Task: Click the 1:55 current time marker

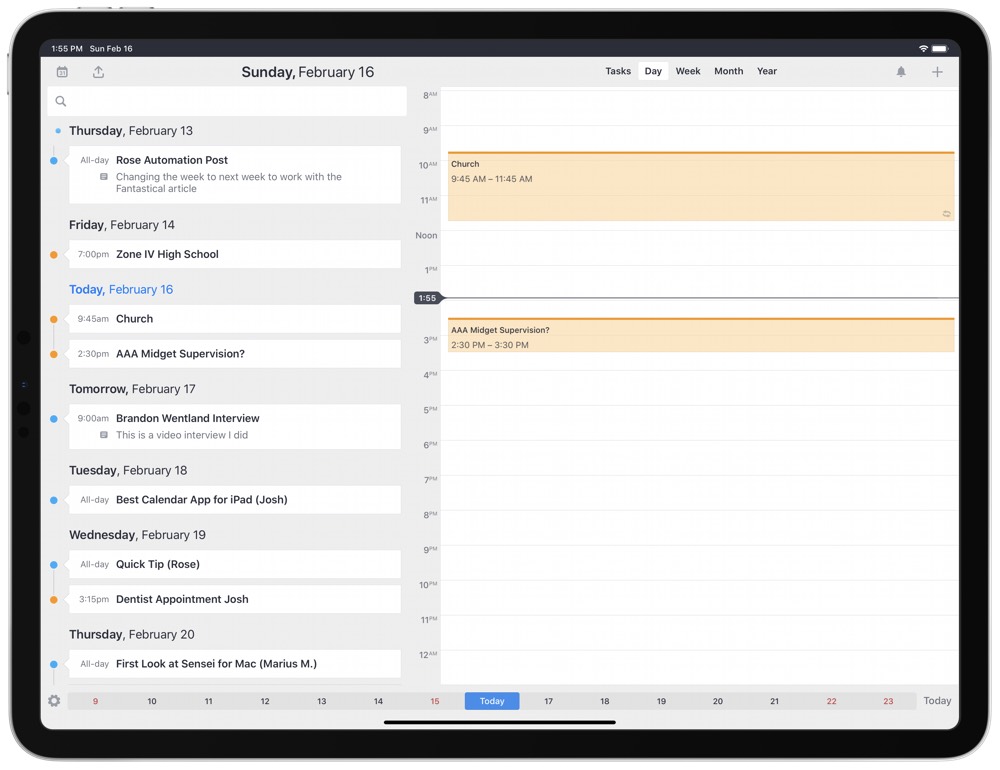Action: pyautogui.click(x=427, y=298)
